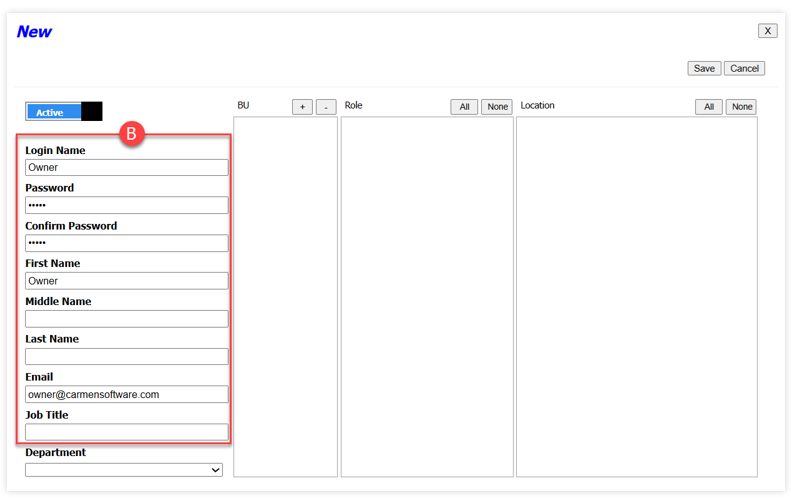Click the First Name text box
The image size is (799, 502).
[126, 281]
